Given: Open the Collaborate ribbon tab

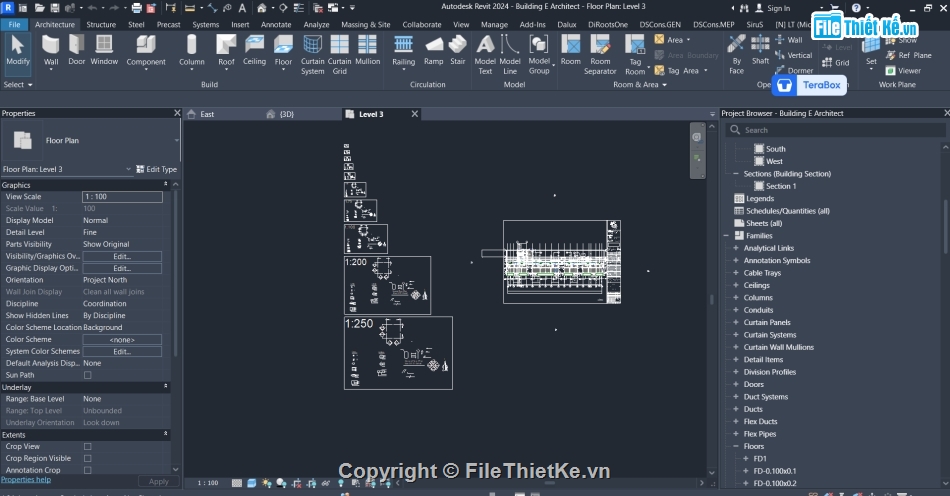Looking at the screenshot, I should coord(422,25).
